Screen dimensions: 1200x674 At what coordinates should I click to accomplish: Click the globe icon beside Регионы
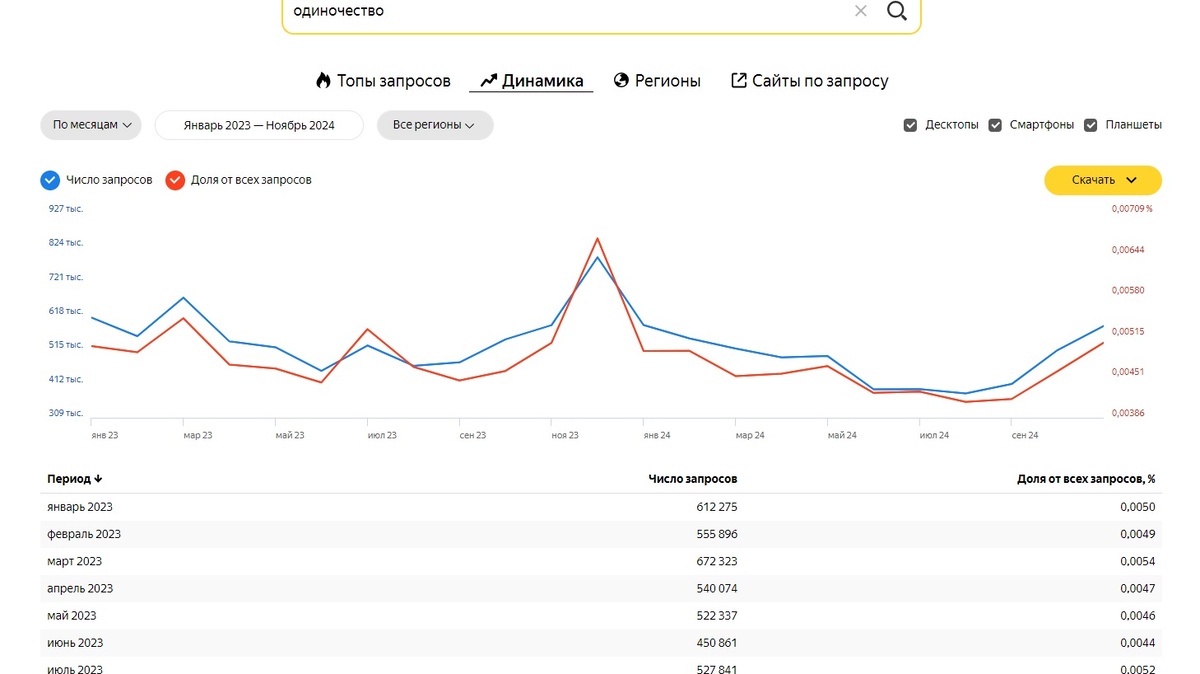tap(621, 81)
